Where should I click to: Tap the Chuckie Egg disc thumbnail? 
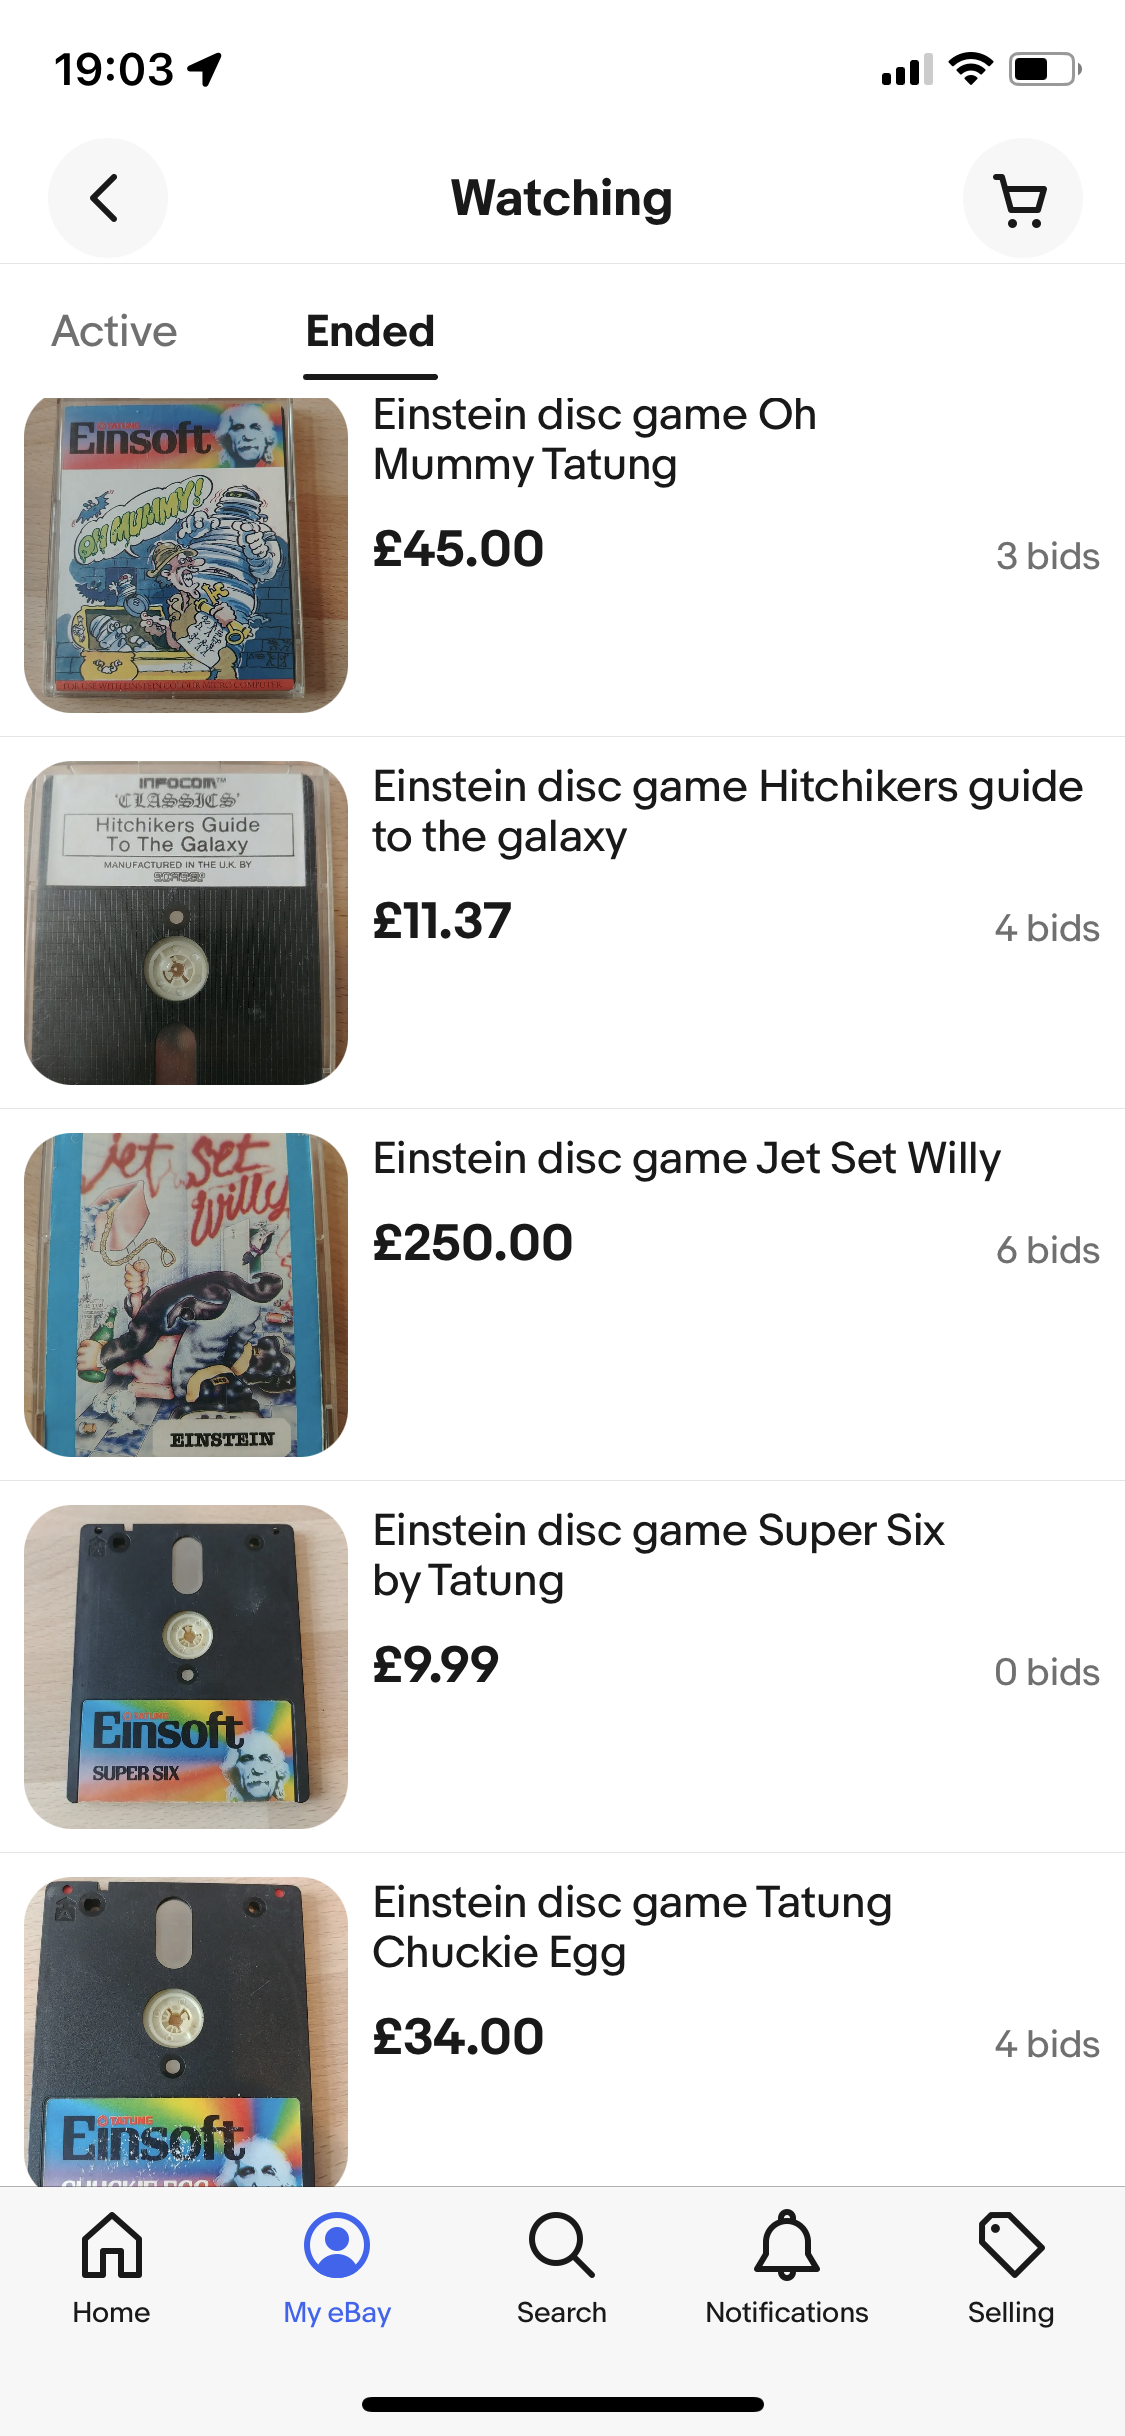pos(186,2031)
